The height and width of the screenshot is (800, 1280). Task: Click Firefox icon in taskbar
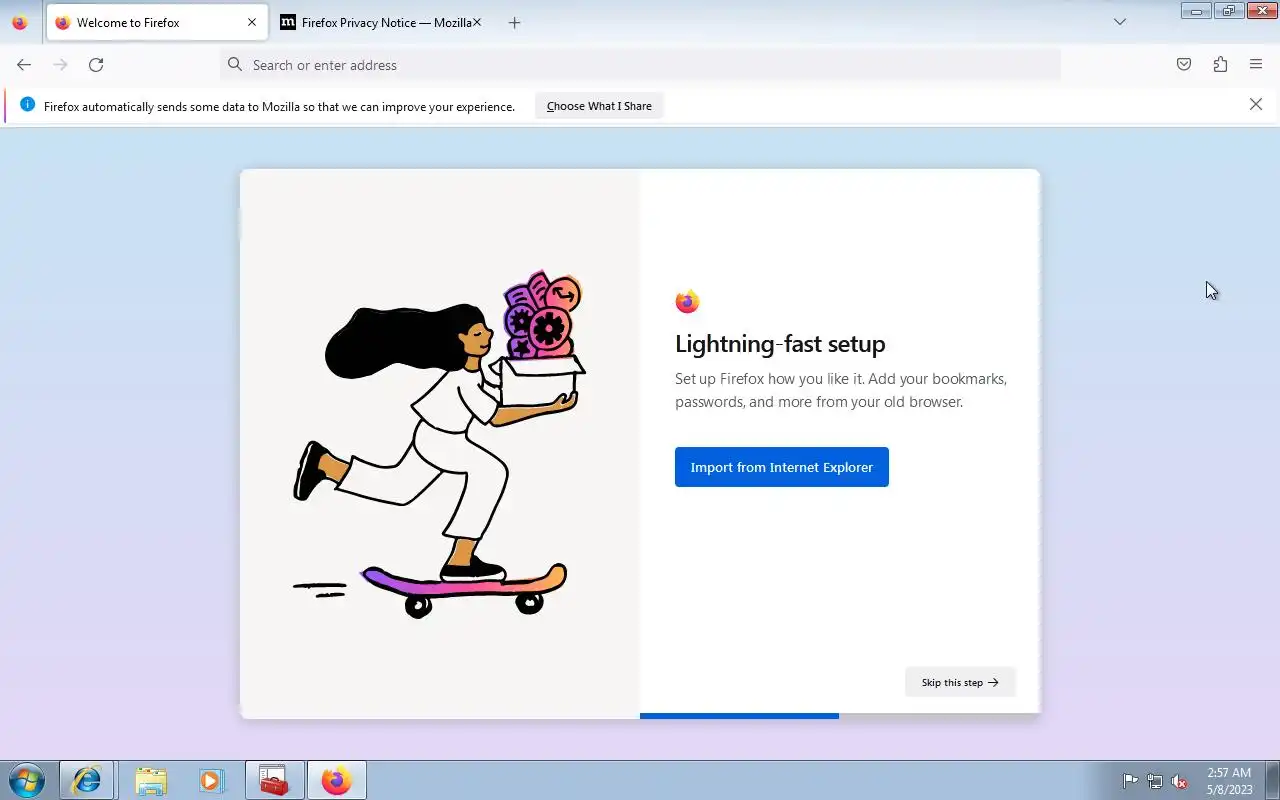[337, 780]
